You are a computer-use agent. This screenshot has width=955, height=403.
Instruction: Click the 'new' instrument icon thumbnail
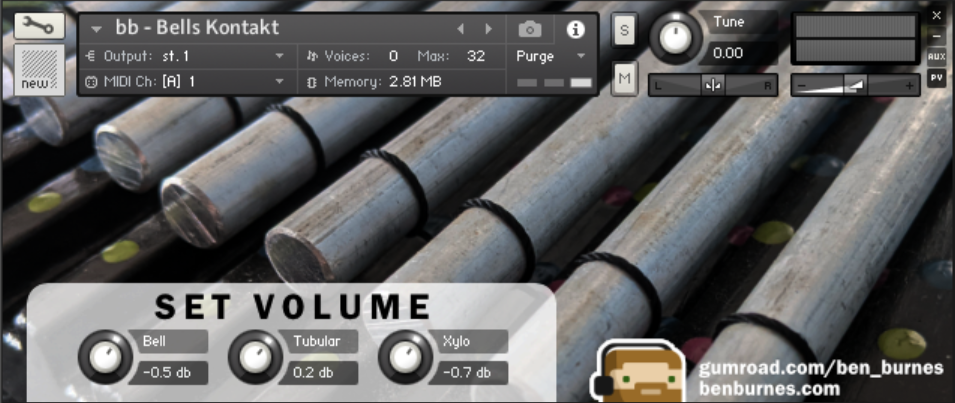click(40, 70)
